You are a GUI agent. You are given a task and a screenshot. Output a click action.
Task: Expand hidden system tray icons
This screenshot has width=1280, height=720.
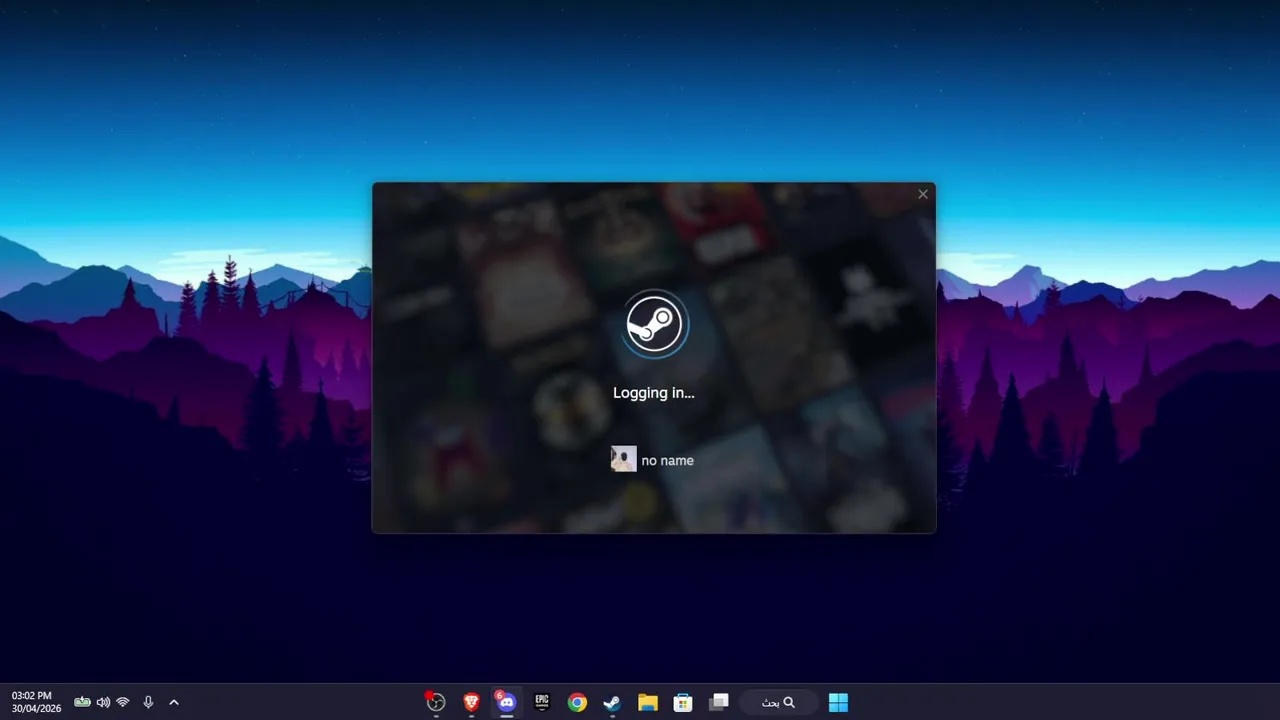click(174, 702)
